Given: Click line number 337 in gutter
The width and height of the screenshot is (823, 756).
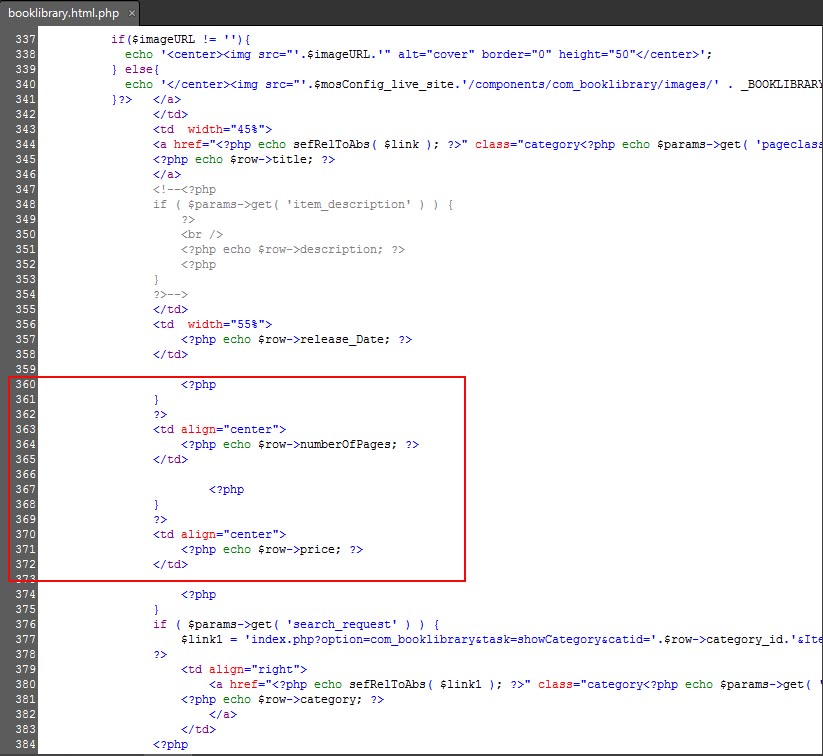Looking at the screenshot, I should pyautogui.click(x=25, y=39).
